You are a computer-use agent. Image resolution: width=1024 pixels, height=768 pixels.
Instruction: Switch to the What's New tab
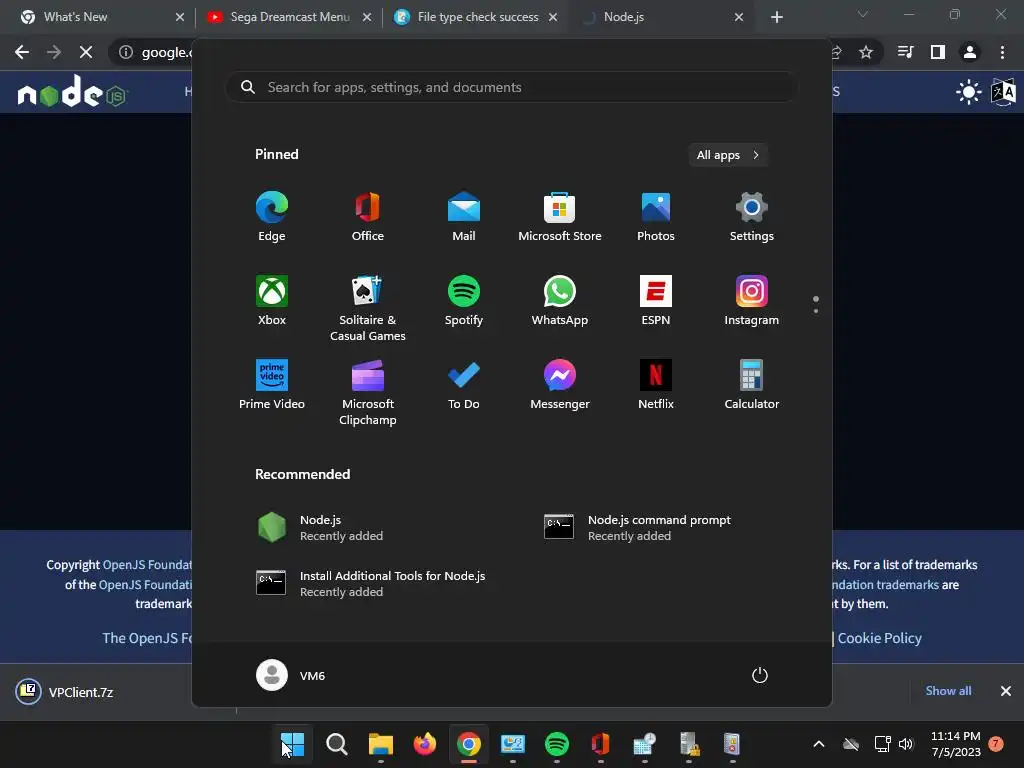97,17
